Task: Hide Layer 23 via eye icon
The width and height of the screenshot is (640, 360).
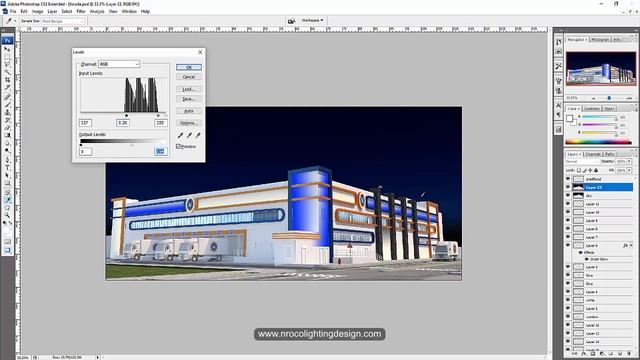Action: (x=568, y=187)
